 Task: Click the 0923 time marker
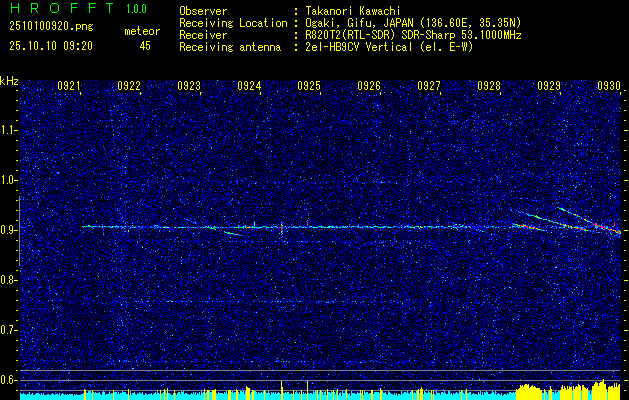(189, 85)
